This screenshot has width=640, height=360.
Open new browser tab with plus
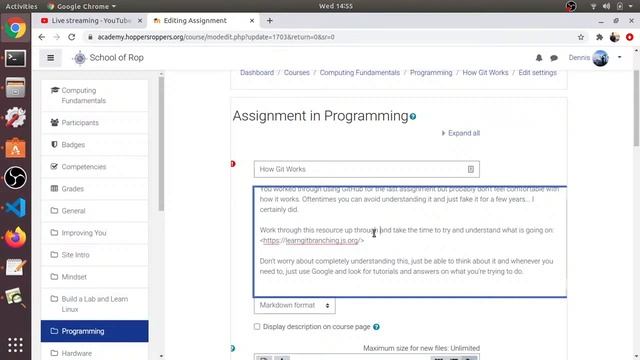[x=269, y=20]
